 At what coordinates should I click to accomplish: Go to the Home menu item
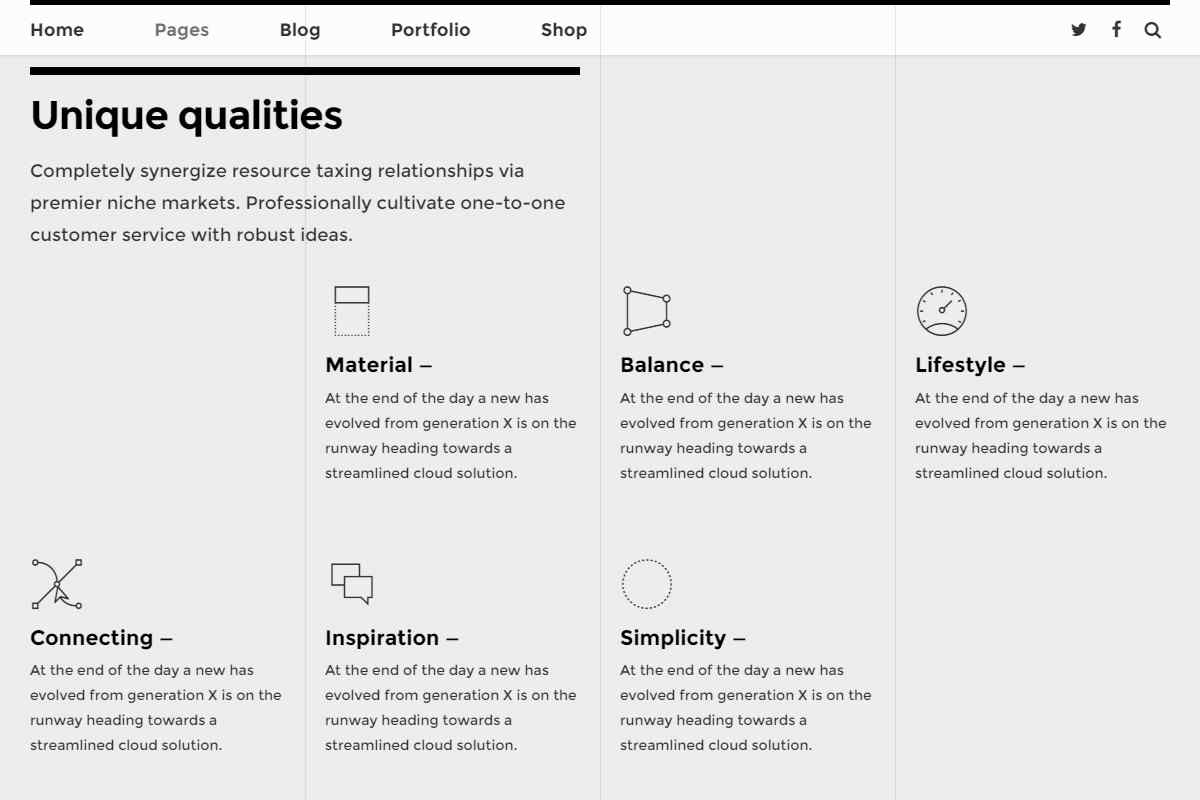coord(57,30)
